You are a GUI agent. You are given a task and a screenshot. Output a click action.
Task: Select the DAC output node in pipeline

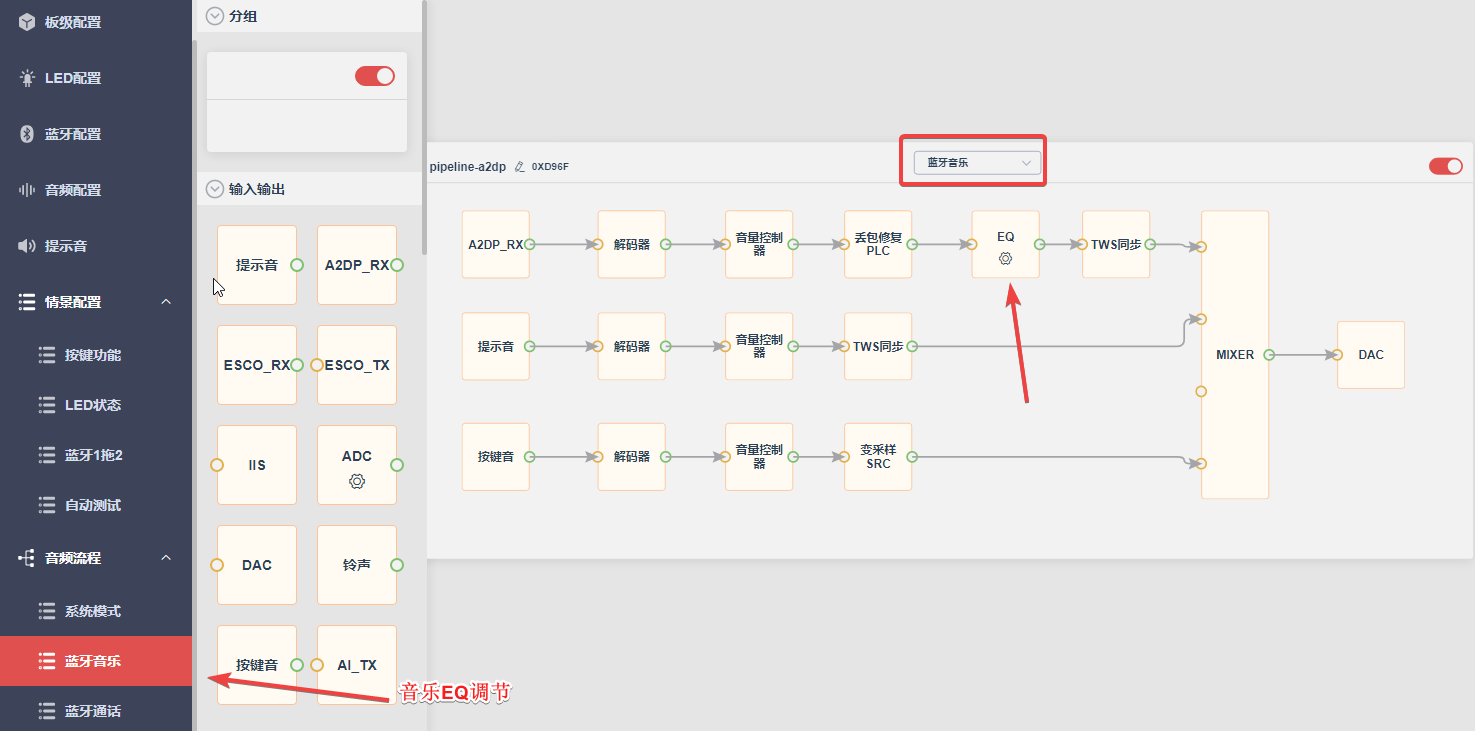coord(1371,355)
